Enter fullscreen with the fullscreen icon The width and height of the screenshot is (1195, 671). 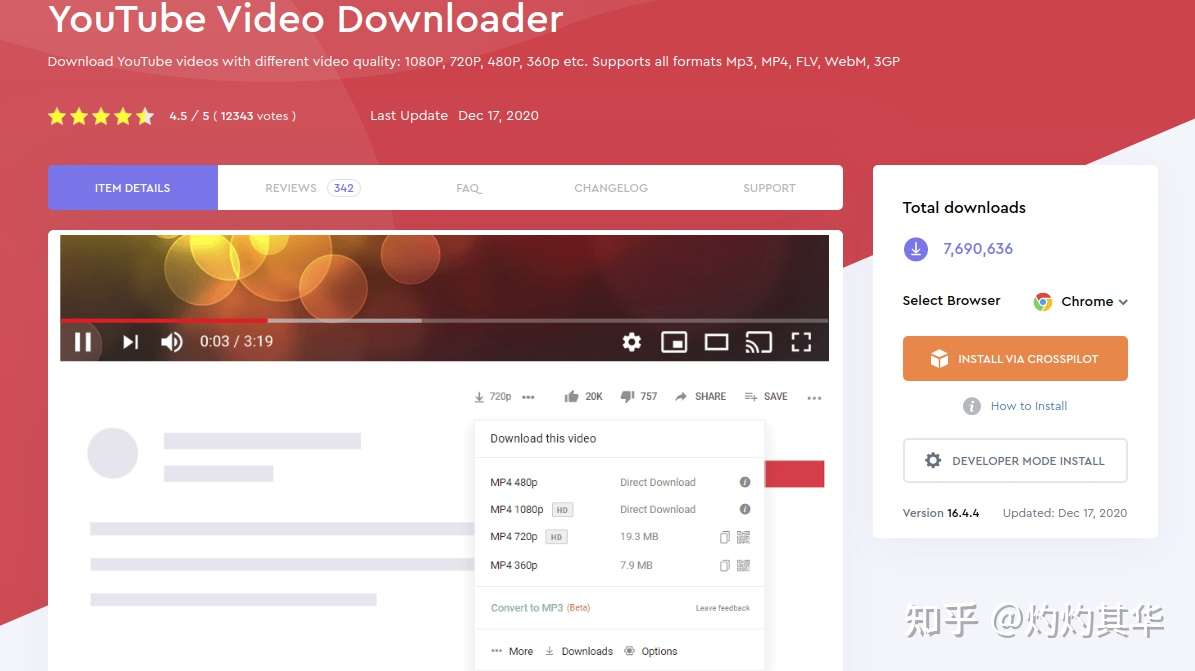(x=801, y=342)
